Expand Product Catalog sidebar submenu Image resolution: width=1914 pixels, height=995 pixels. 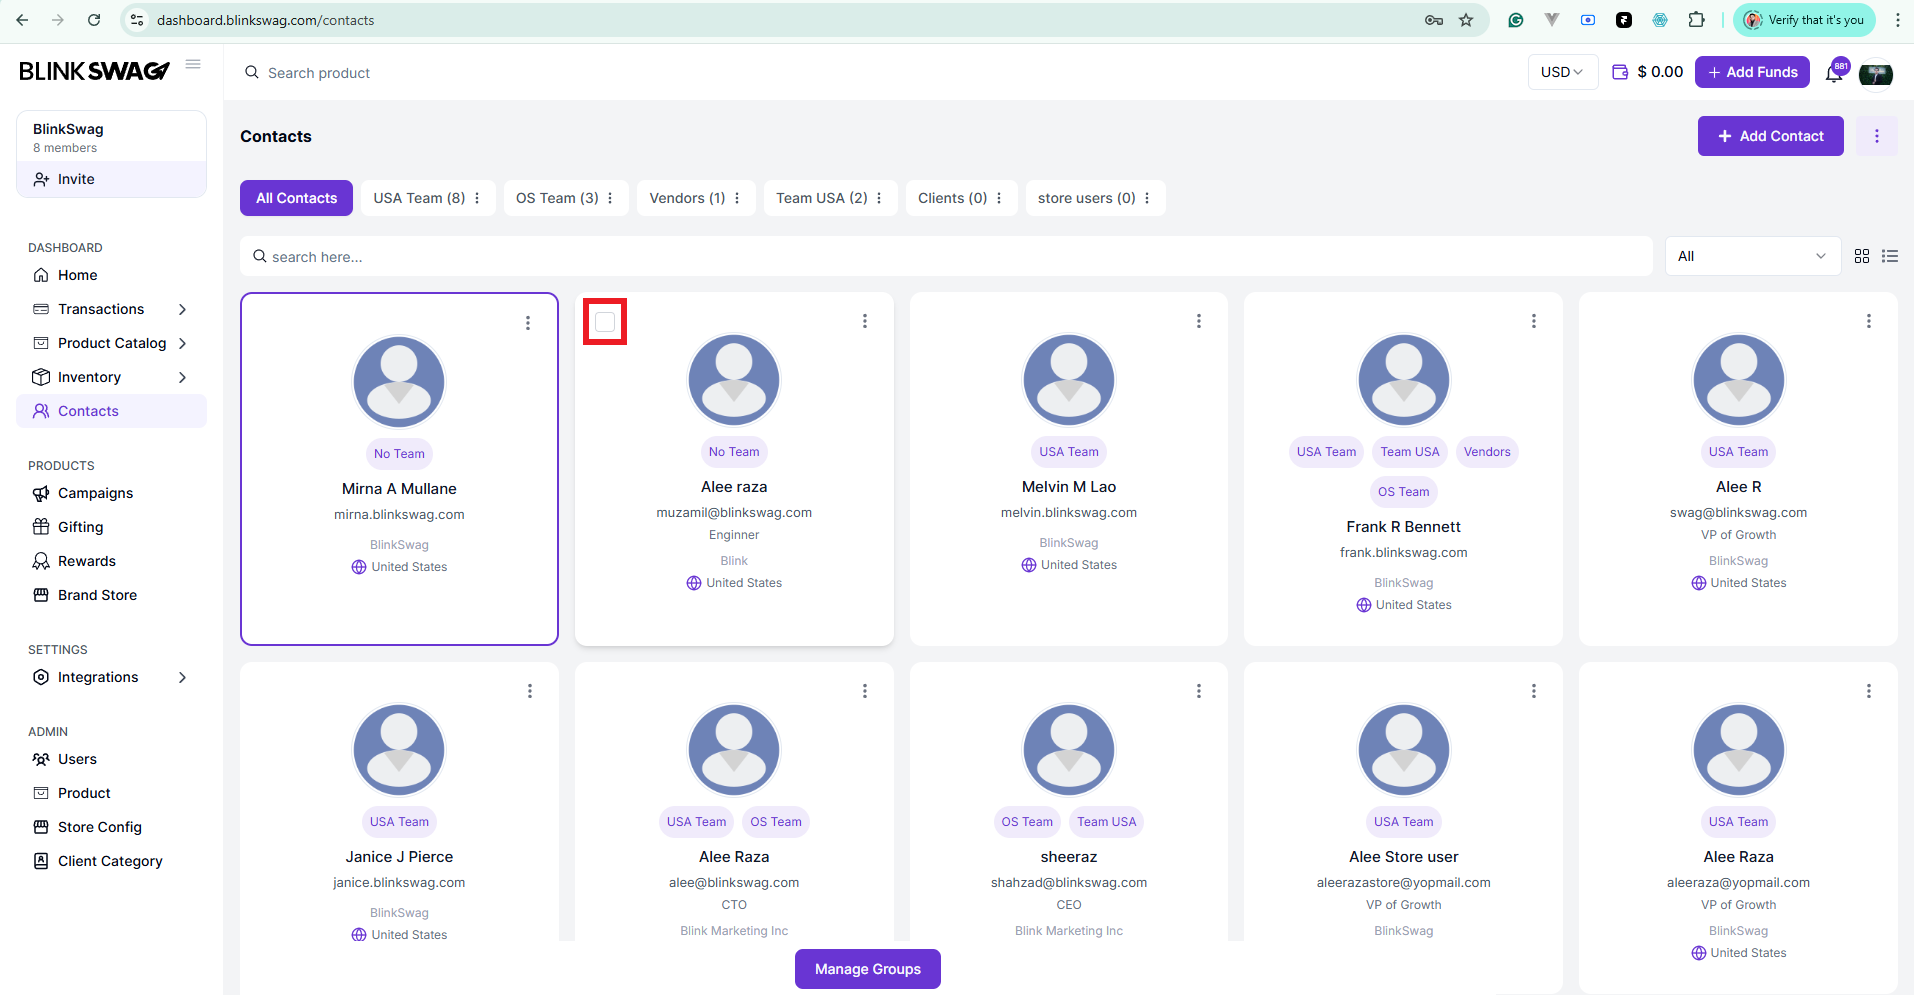182,343
